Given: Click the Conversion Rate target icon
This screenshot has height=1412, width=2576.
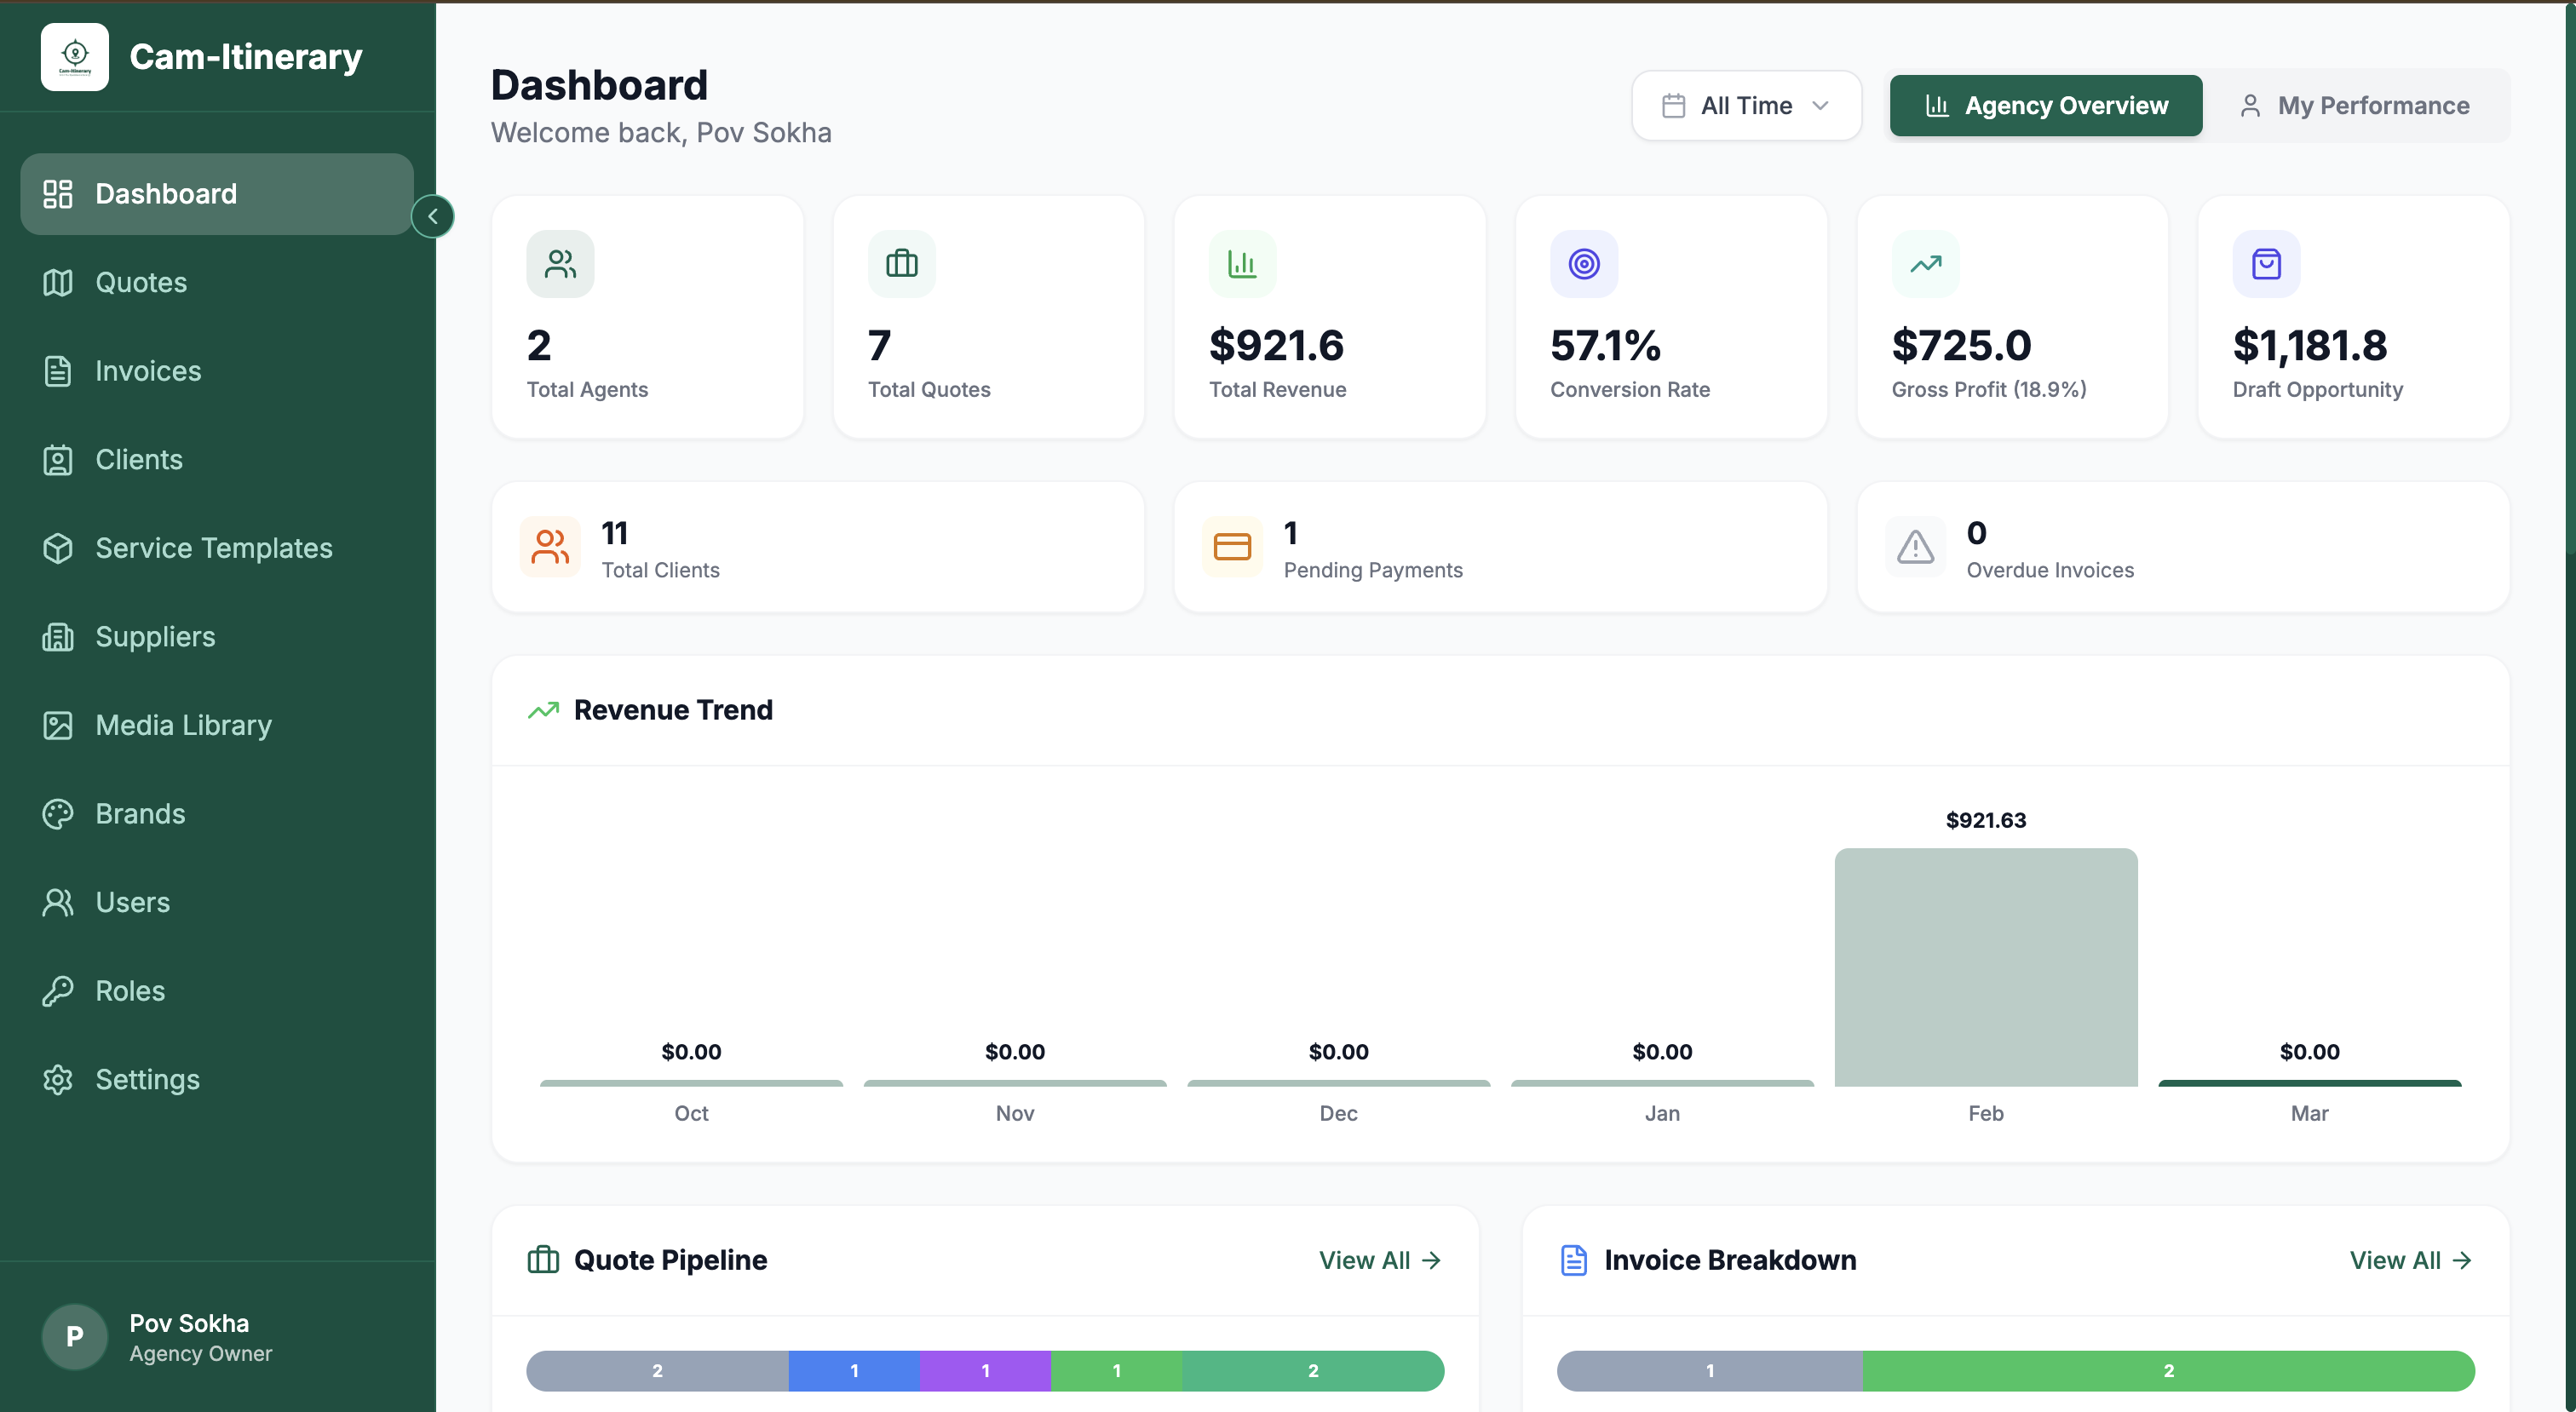Looking at the screenshot, I should [x=1583, y=264].
